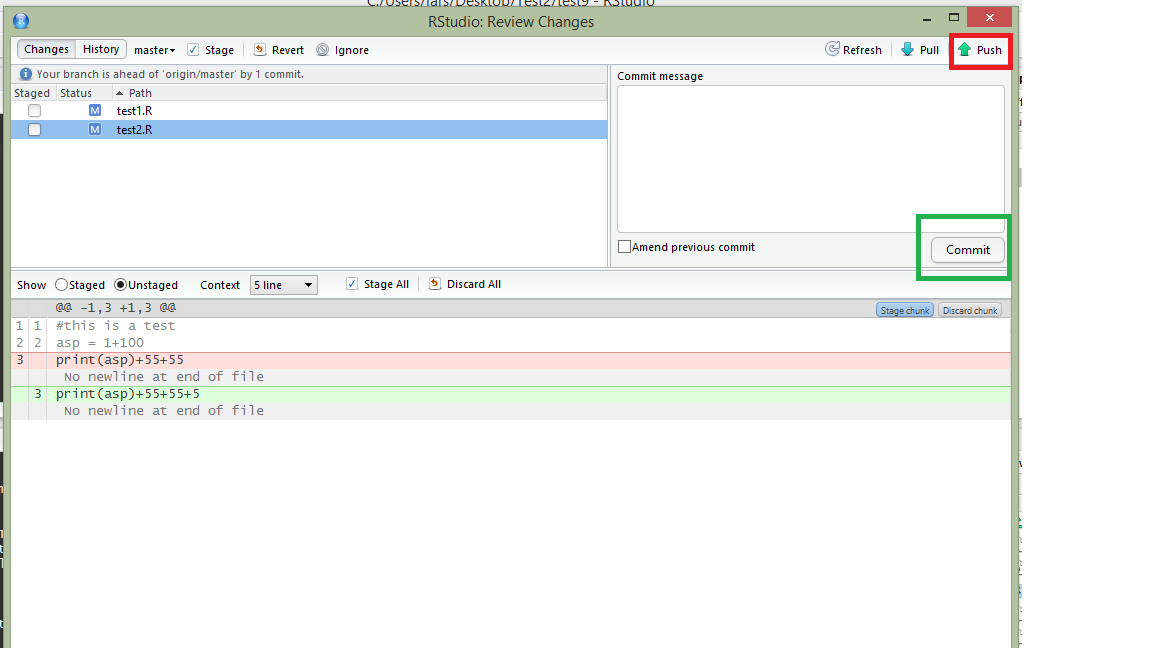Click the Refresh label text
The height and width of the screenshot is (648, 1152).
tap(862, 50)
